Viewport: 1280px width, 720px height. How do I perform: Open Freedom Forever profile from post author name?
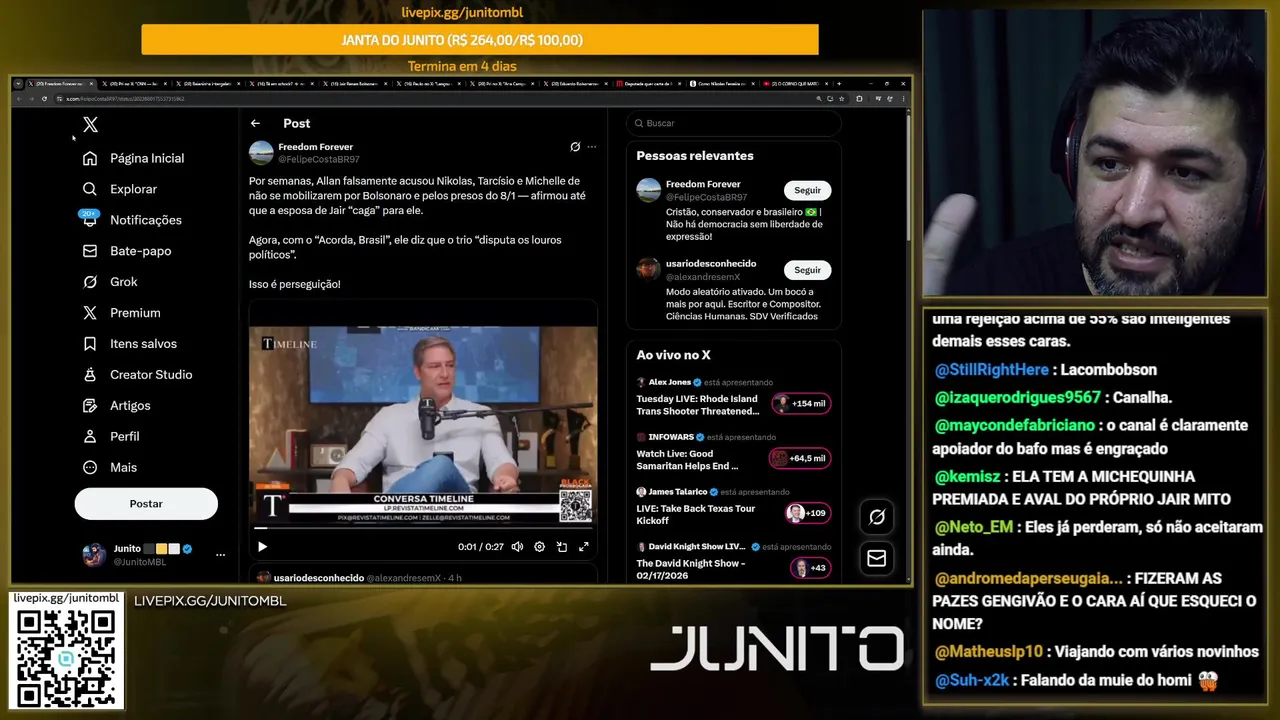pyautogui.click(x=315, y=147)
